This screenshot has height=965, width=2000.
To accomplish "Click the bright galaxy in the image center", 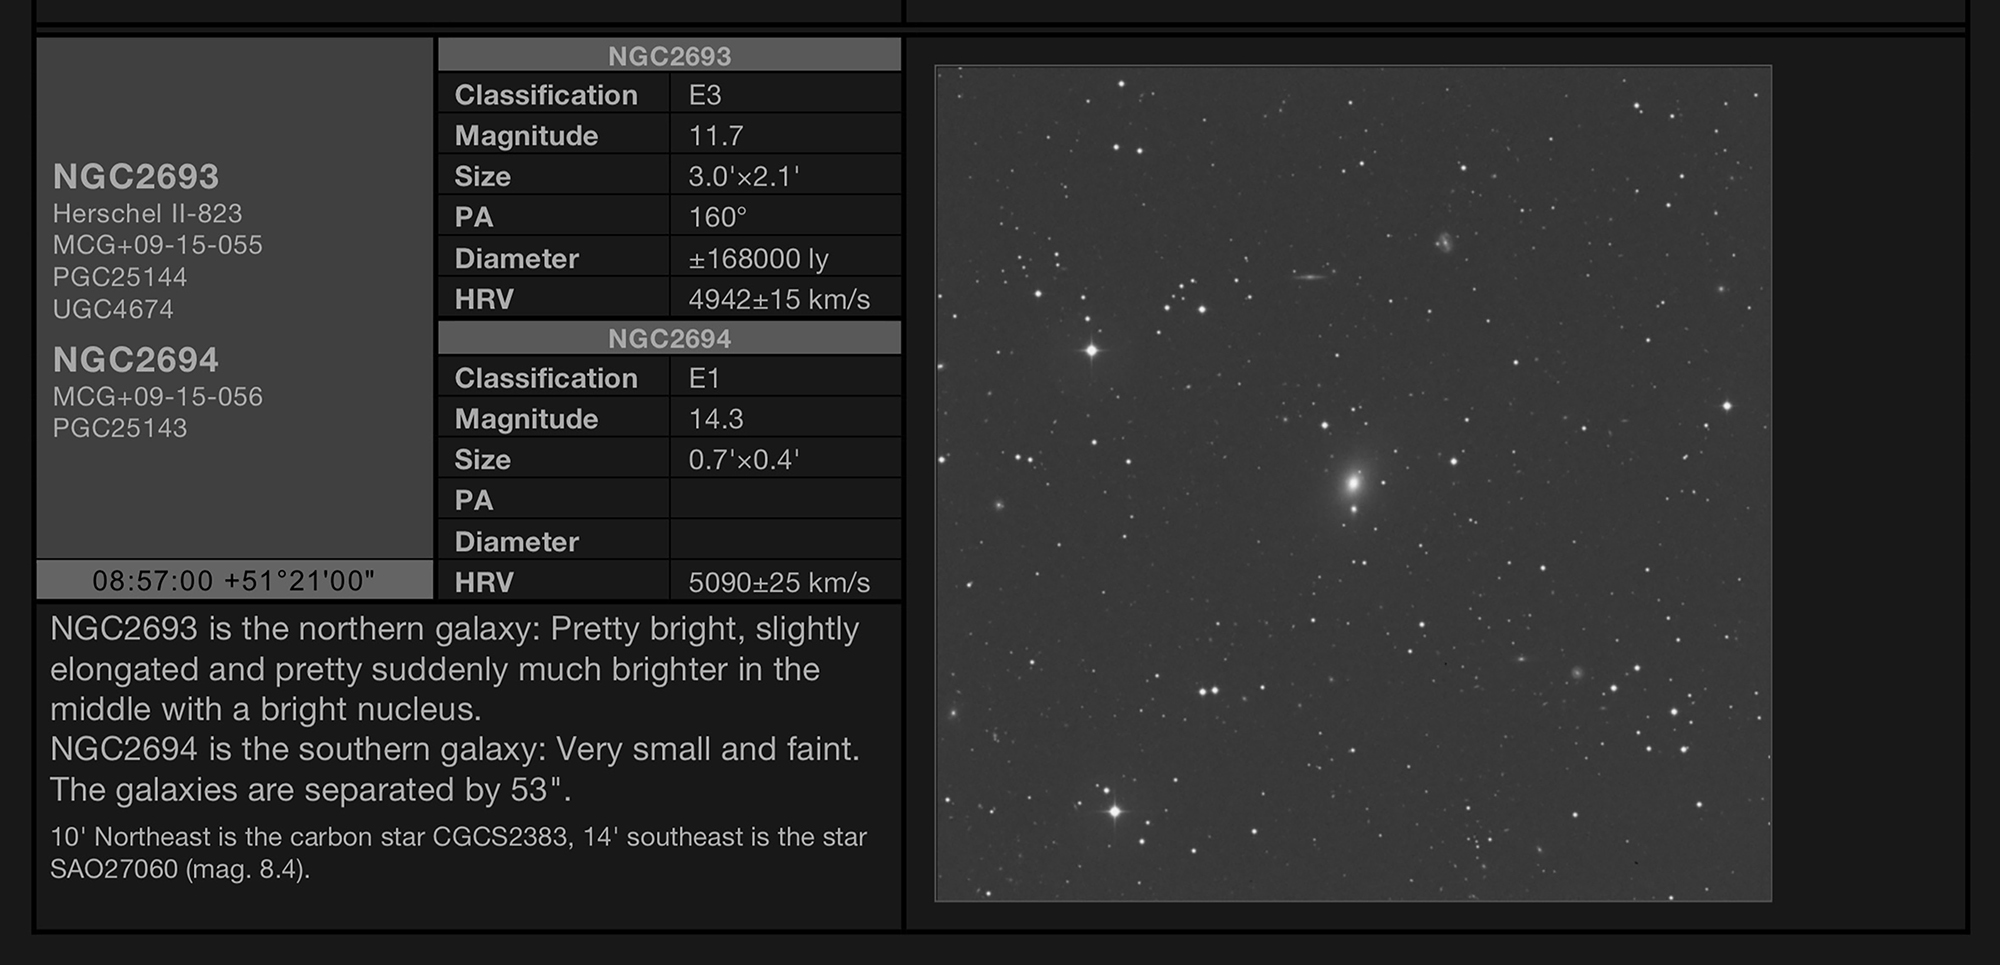I will (1353, 483).
